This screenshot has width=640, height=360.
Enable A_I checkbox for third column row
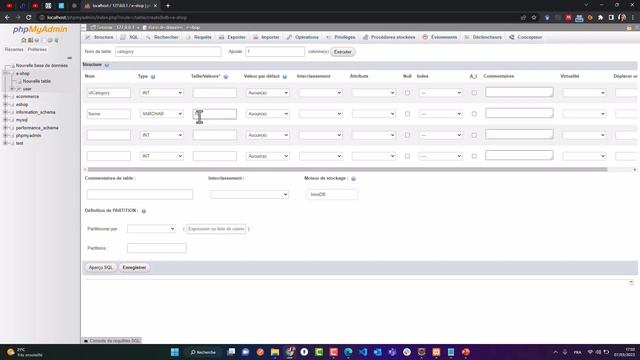(474, 135)
